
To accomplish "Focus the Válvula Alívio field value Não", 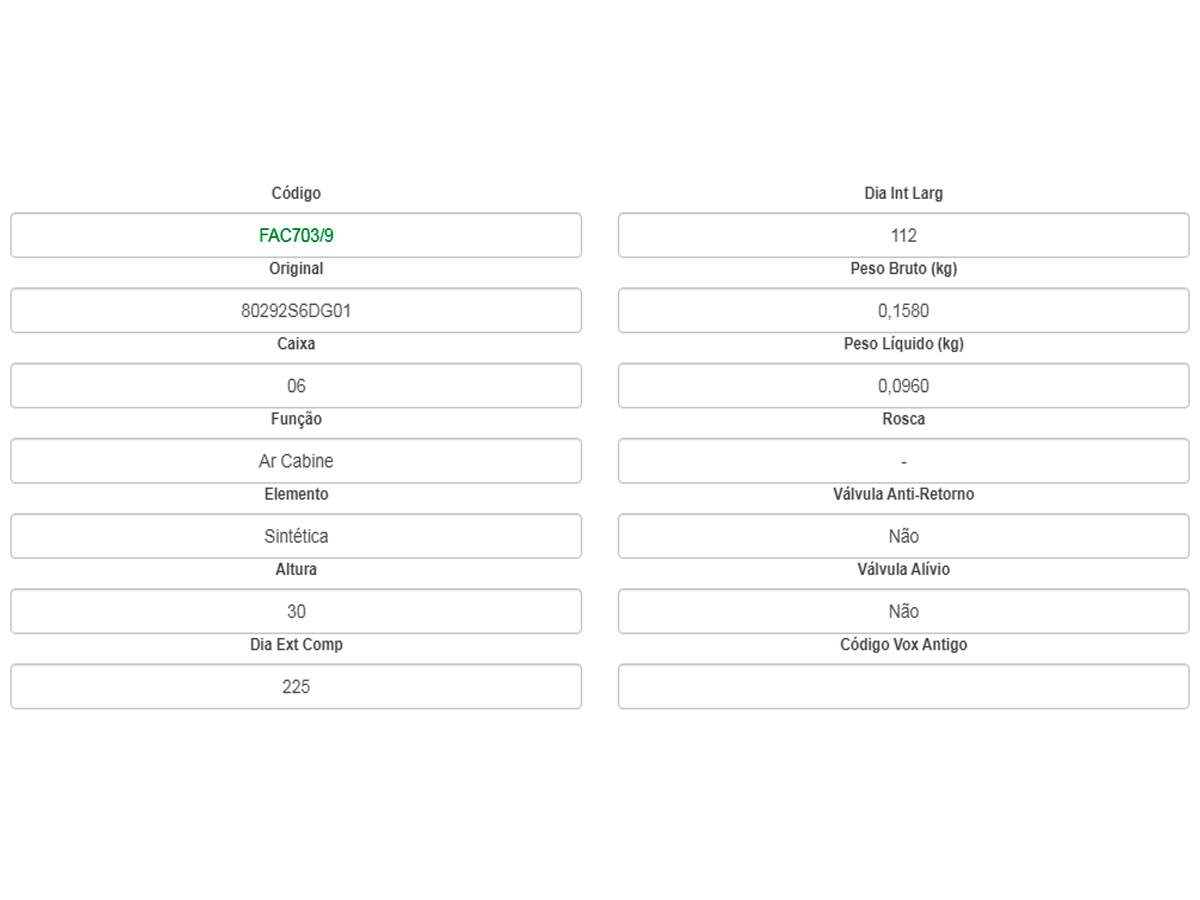I will click(x=903, y=611).
